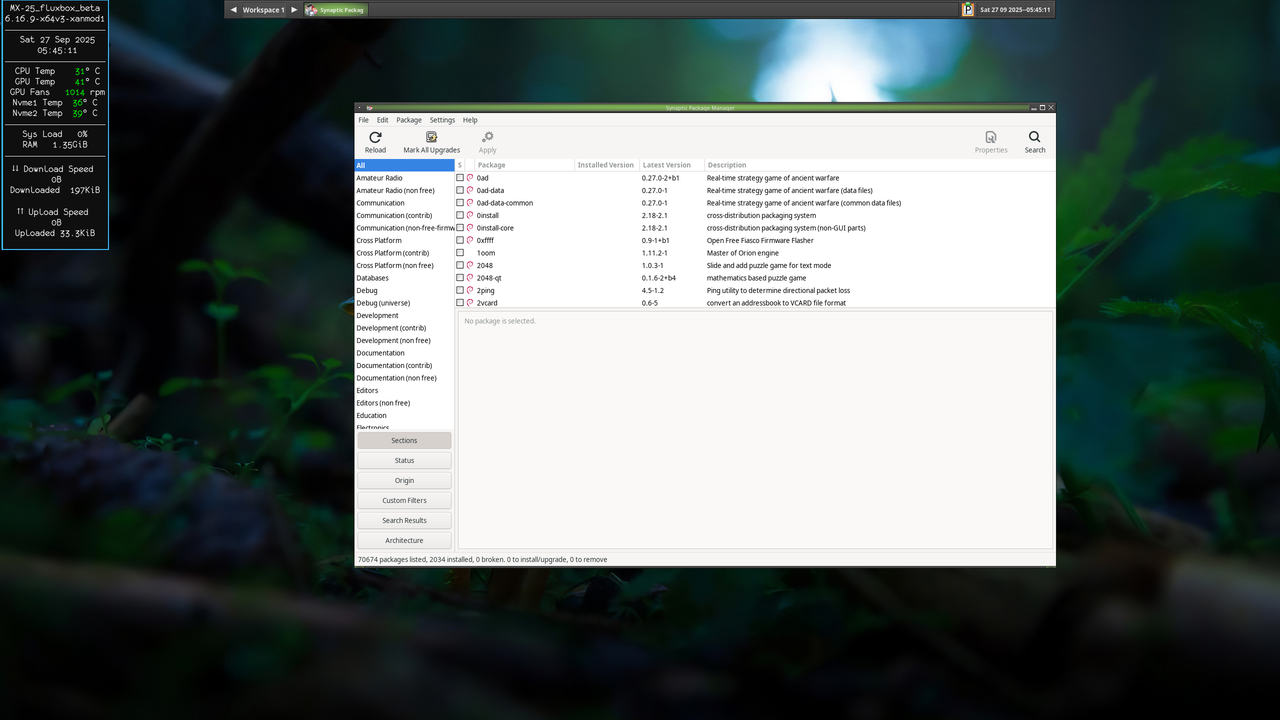Select the Cross Platform section
This screenshot has height=720, width=1280.
(x=405, y=240)
